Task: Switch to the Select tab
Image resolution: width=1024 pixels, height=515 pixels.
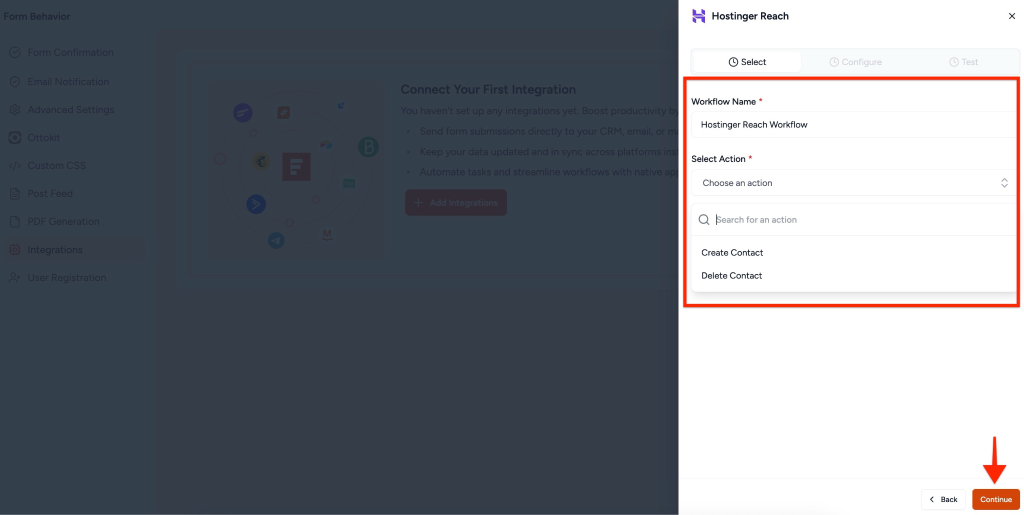Action: (x=747, y=62)
